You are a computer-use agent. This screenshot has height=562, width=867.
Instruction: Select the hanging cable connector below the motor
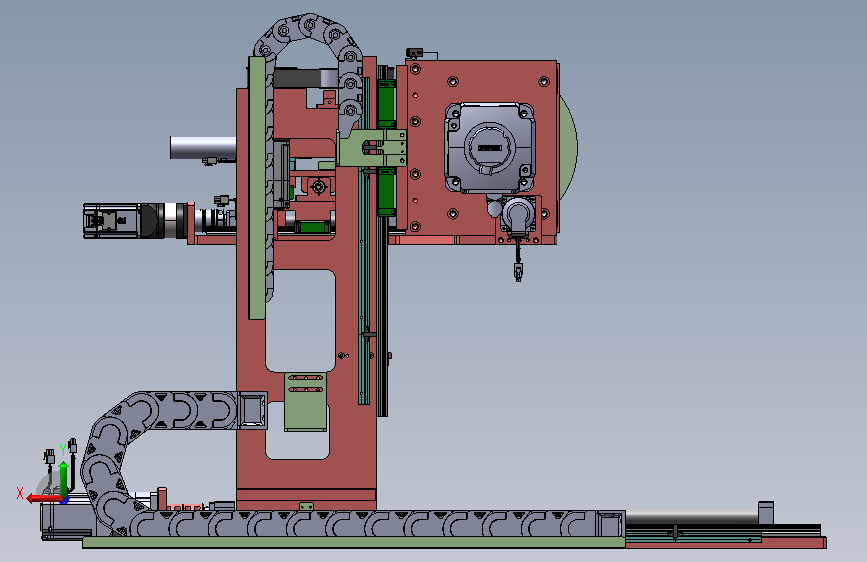coord(518,271)
